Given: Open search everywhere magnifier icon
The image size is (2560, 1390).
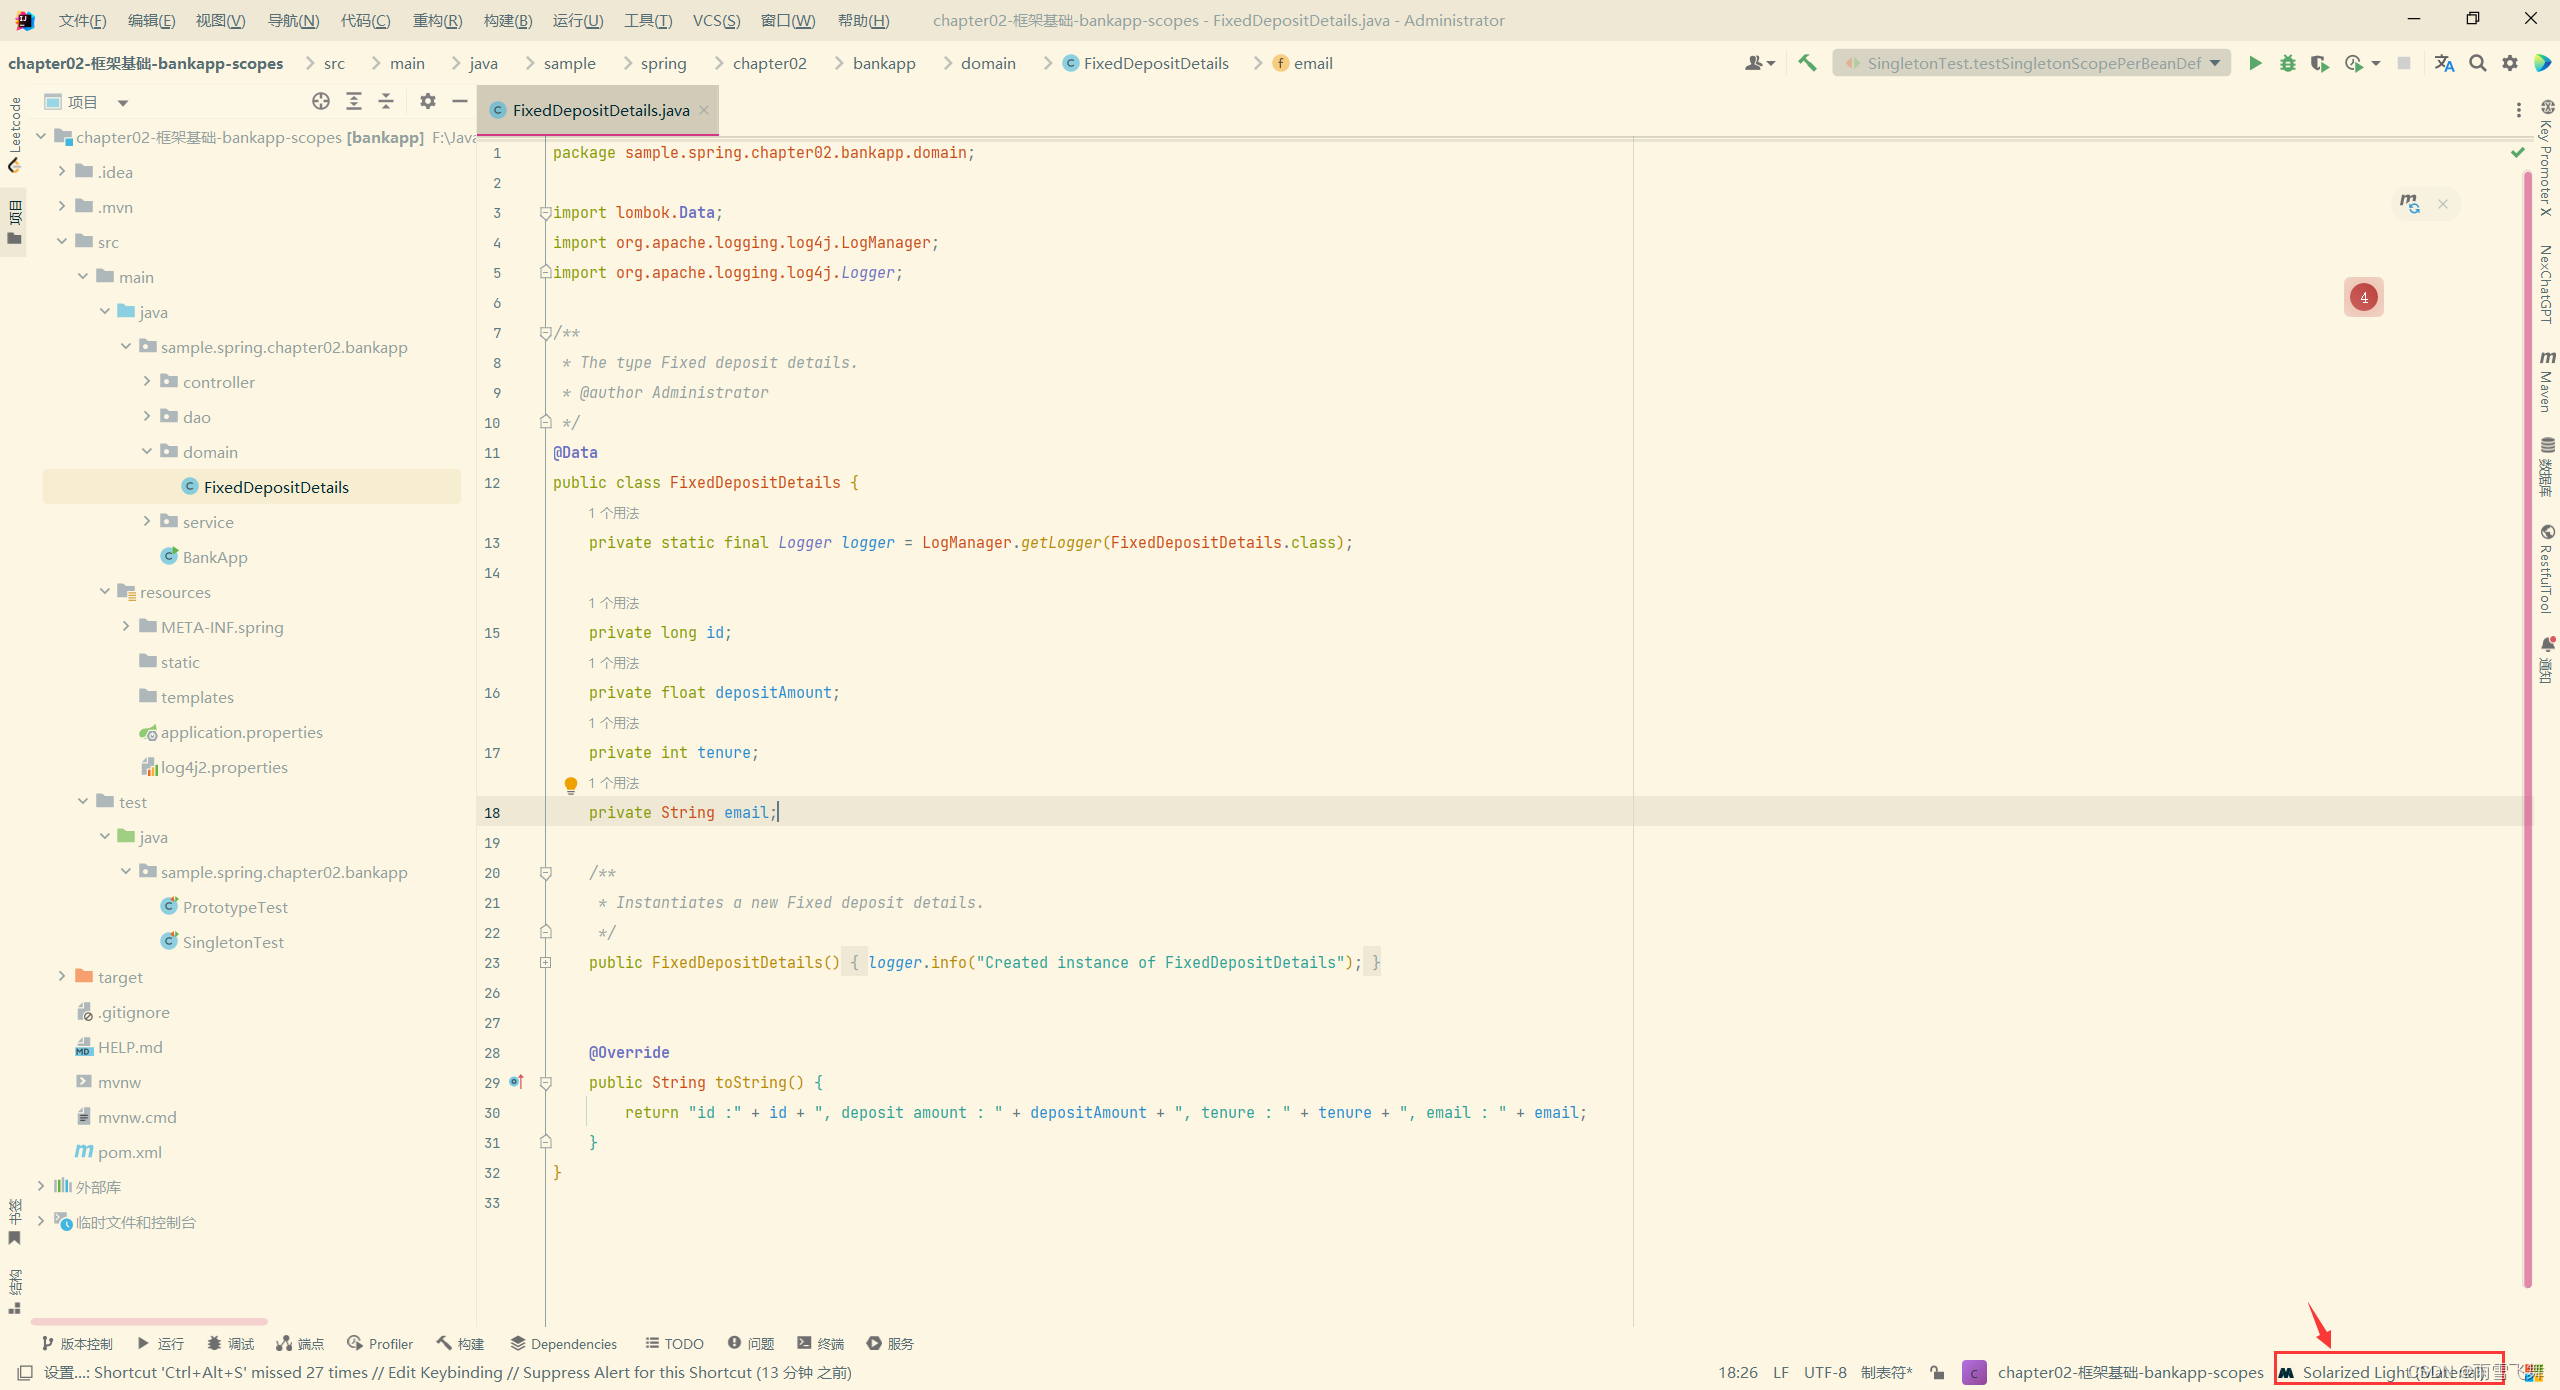Looking at the screenshot, I should click(2478, 63).
